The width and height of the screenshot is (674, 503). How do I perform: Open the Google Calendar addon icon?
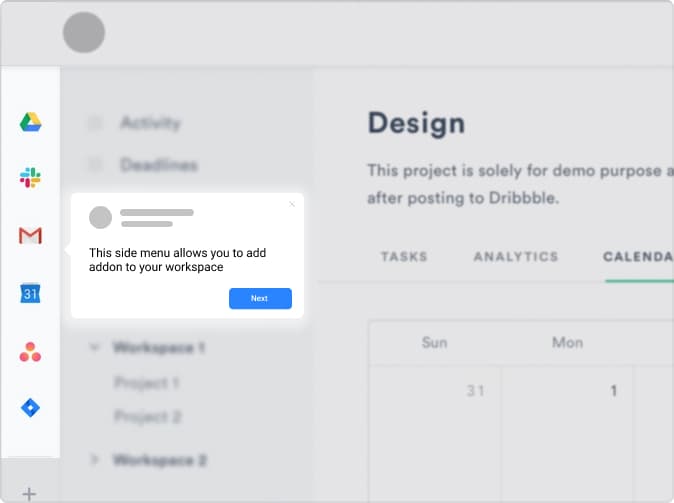coord(30,293)
